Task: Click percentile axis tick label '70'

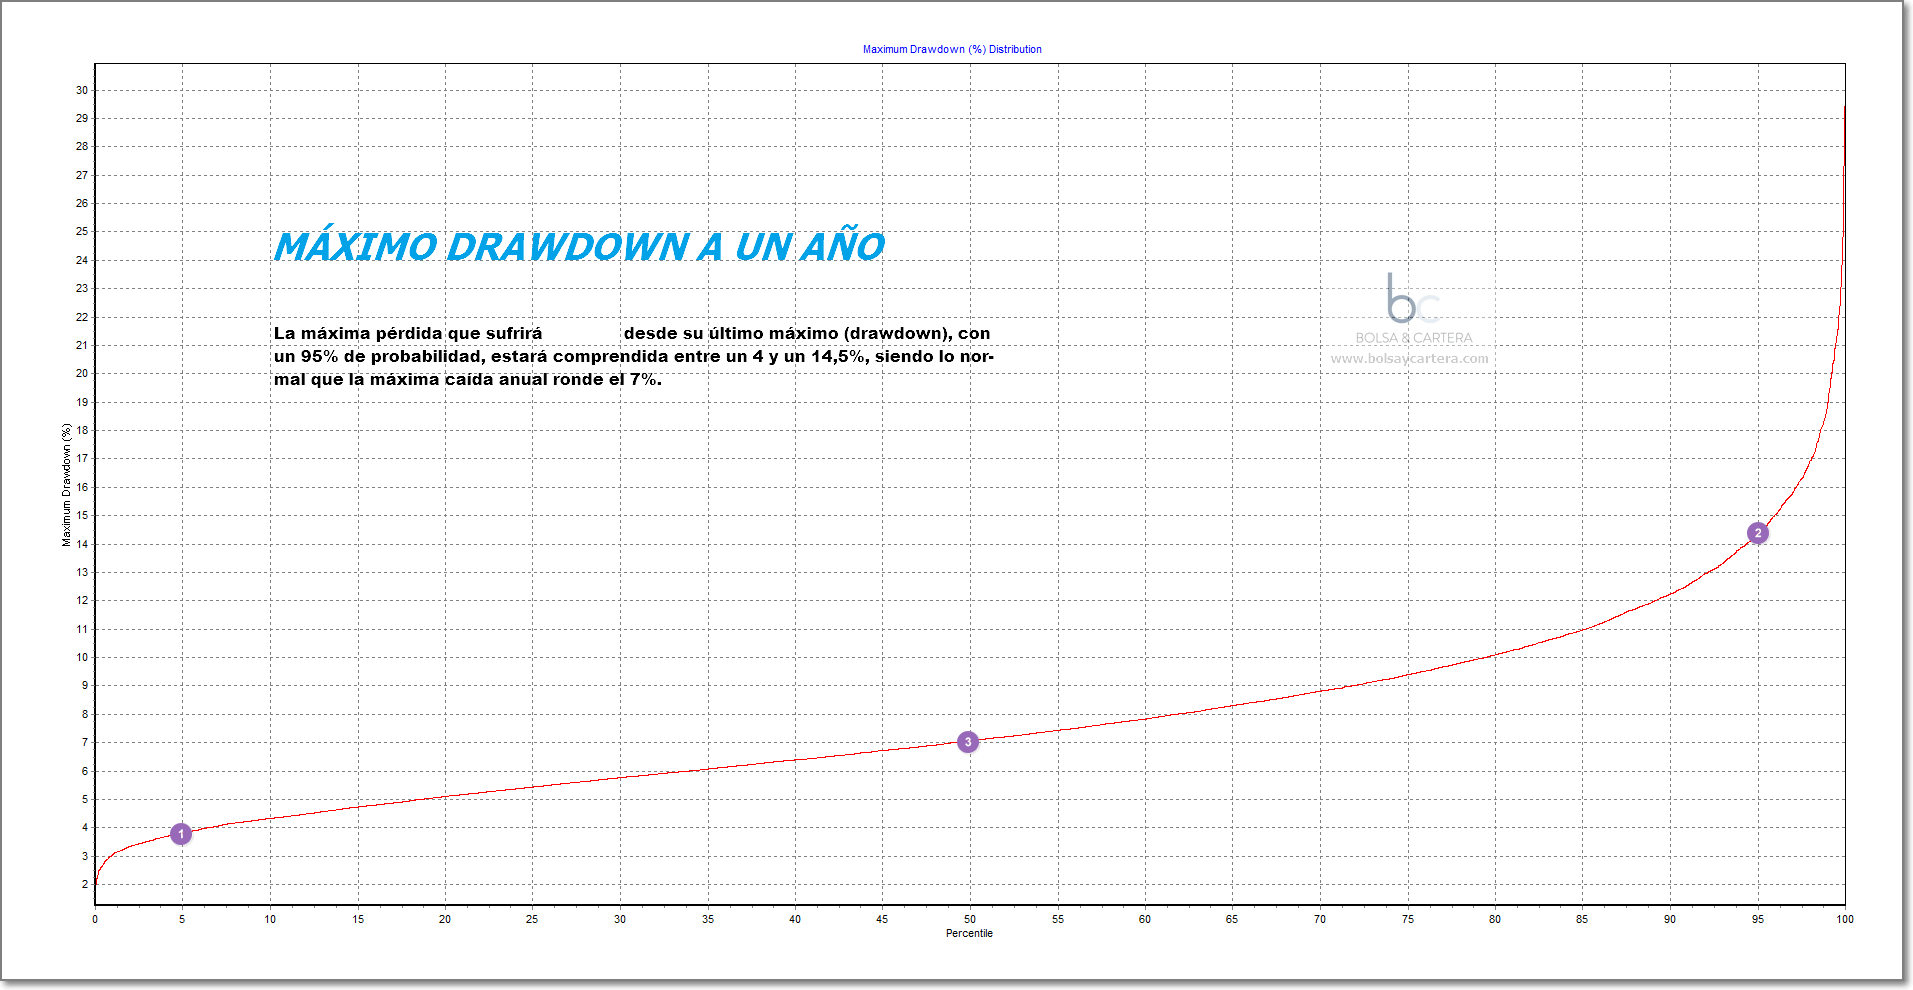Action: point(1320,919)
